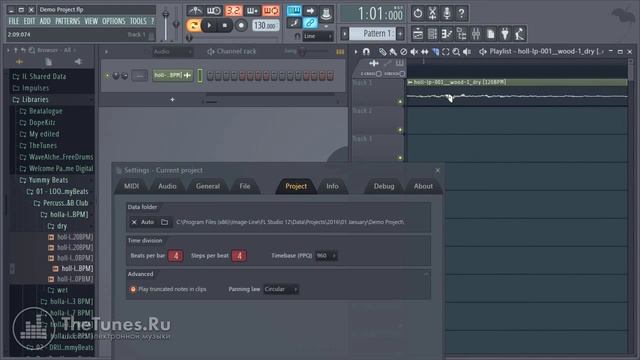Open the FILE menu
The width and height of the screenshot is (640, 360).
[13, 21]
